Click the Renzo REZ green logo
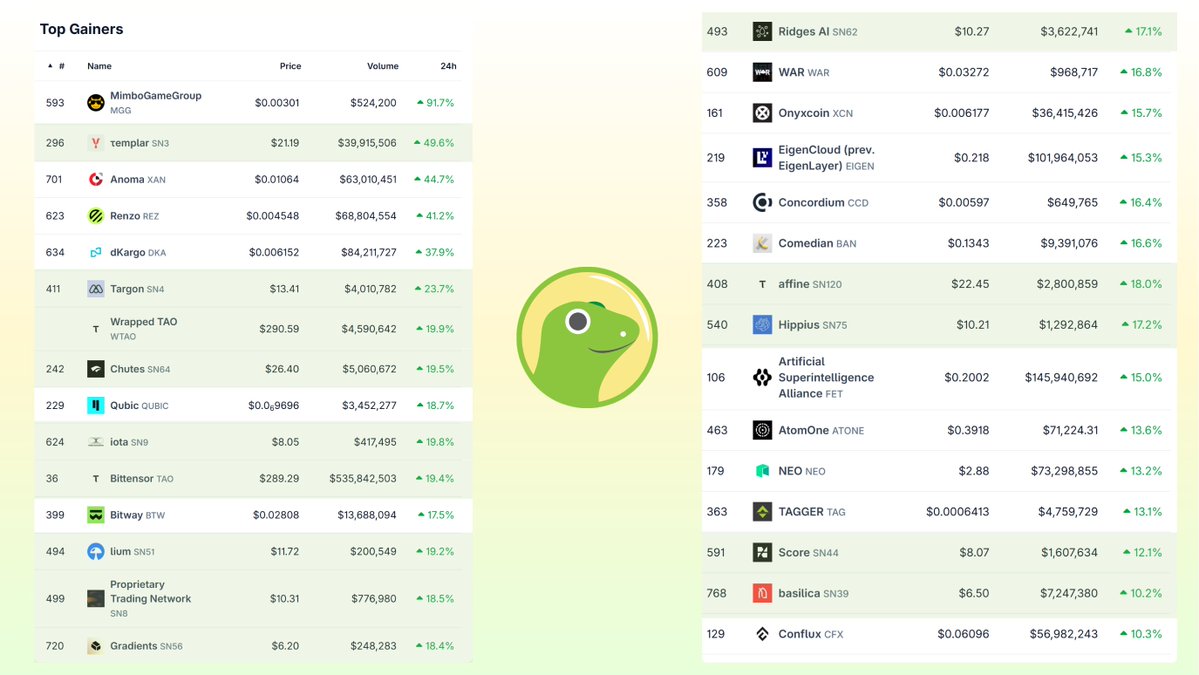The image size is (1199, 675). point(96,216)
